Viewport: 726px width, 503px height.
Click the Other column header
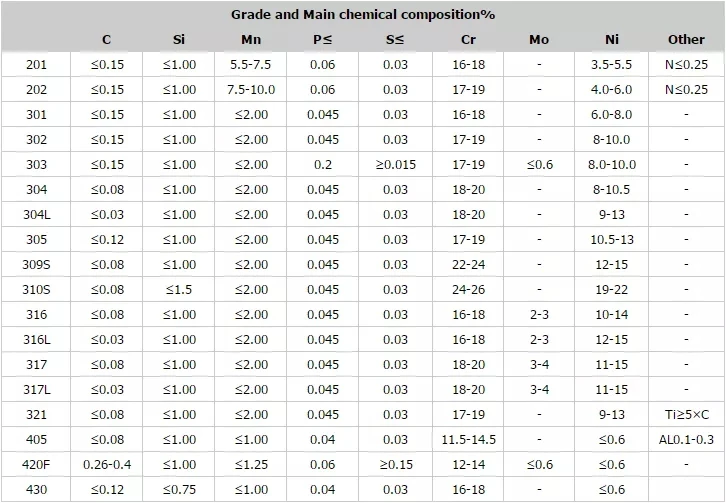point(686,40)
